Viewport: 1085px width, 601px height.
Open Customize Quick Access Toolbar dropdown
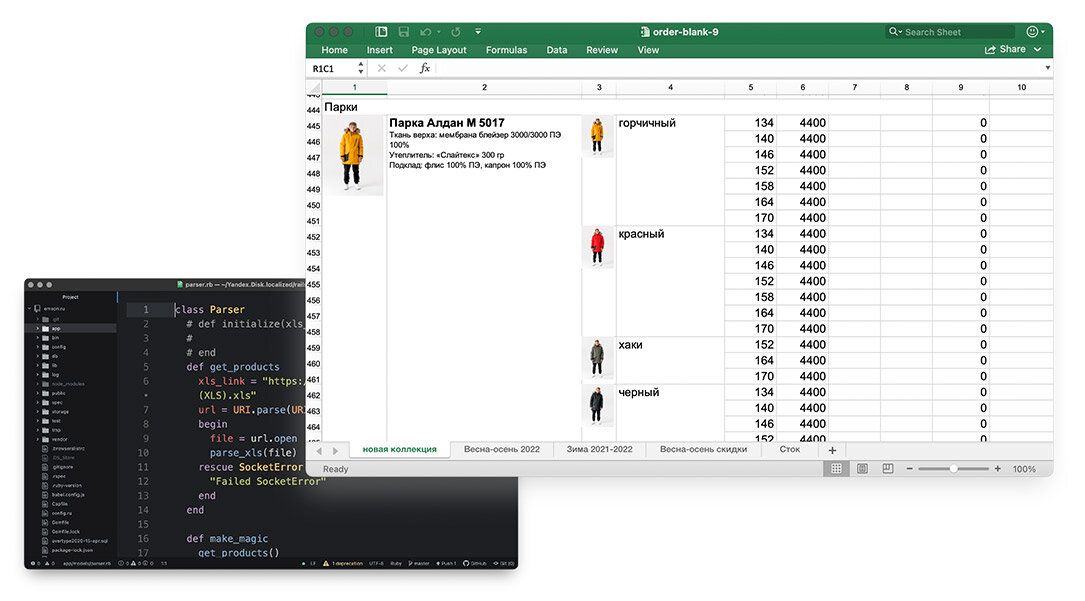pyautogui.click(x=478, y=32)
